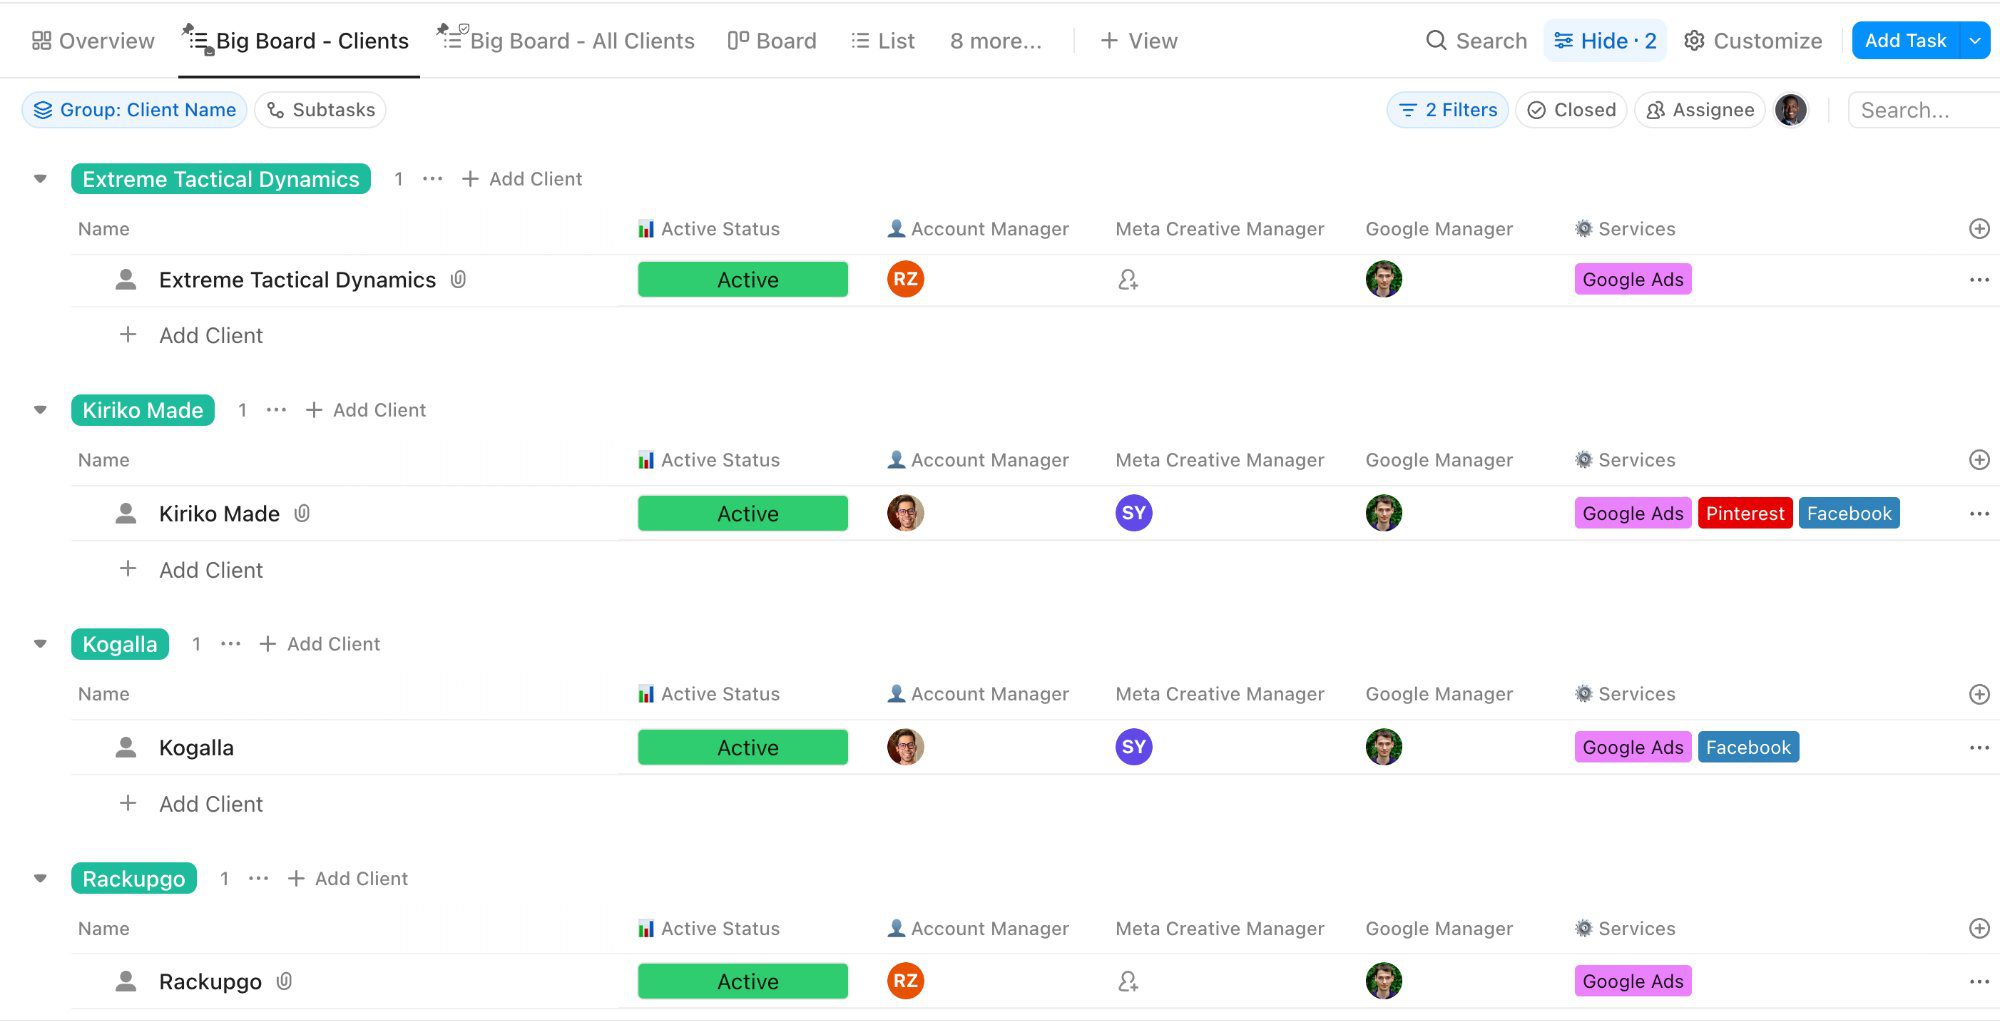Viewport: 2000px width, 1021px height.
Task: Open the Overview tab
Action: [x=91, y=40]
